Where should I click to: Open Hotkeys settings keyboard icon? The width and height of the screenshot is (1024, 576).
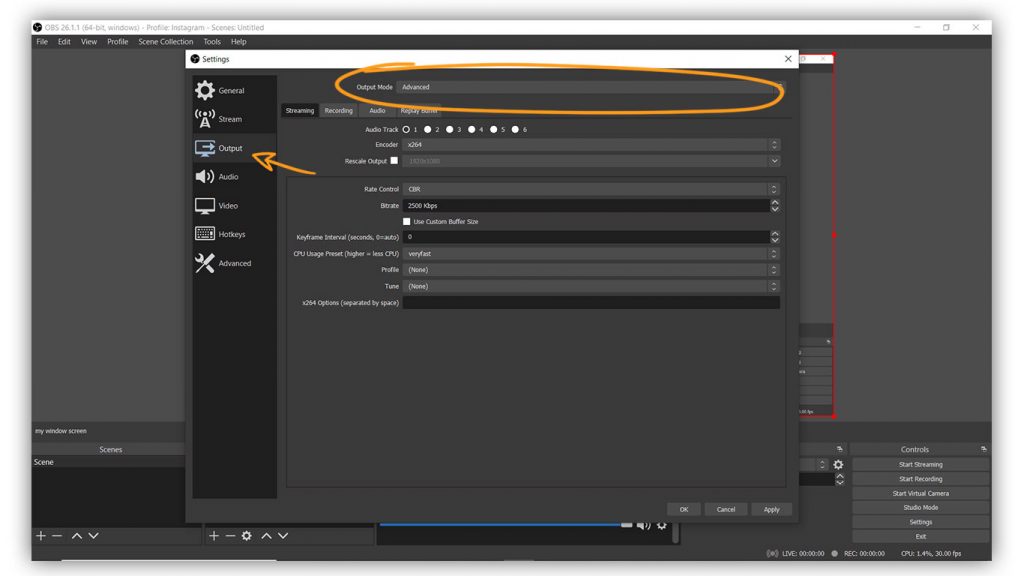(x=204, y=234)
